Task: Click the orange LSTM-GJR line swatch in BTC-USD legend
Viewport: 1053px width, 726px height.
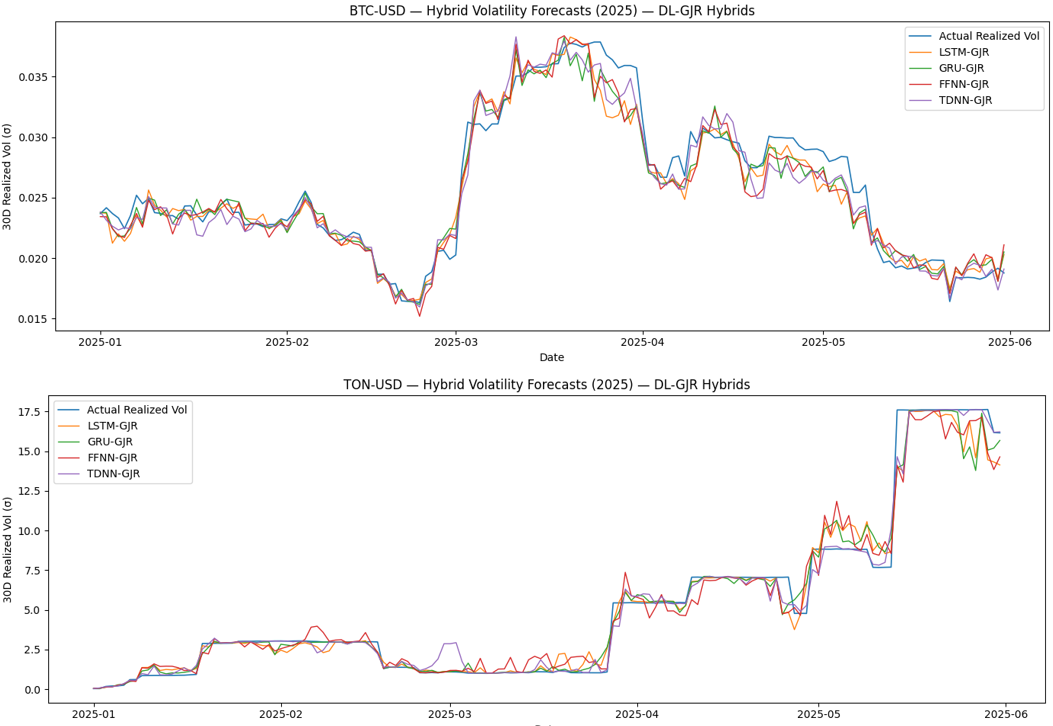Action: (x=921, y=53)
